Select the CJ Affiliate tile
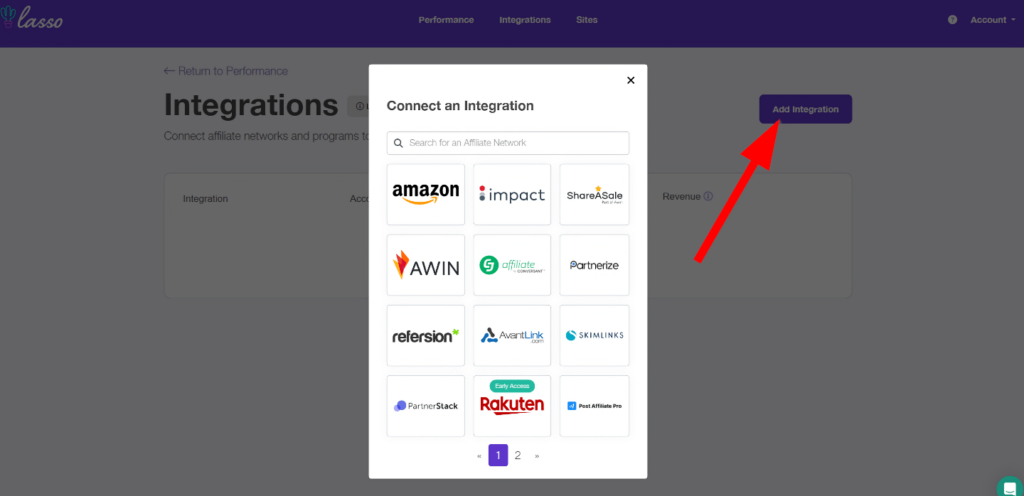This screenshot has width=1024, height=496. [x=511, y=265]
